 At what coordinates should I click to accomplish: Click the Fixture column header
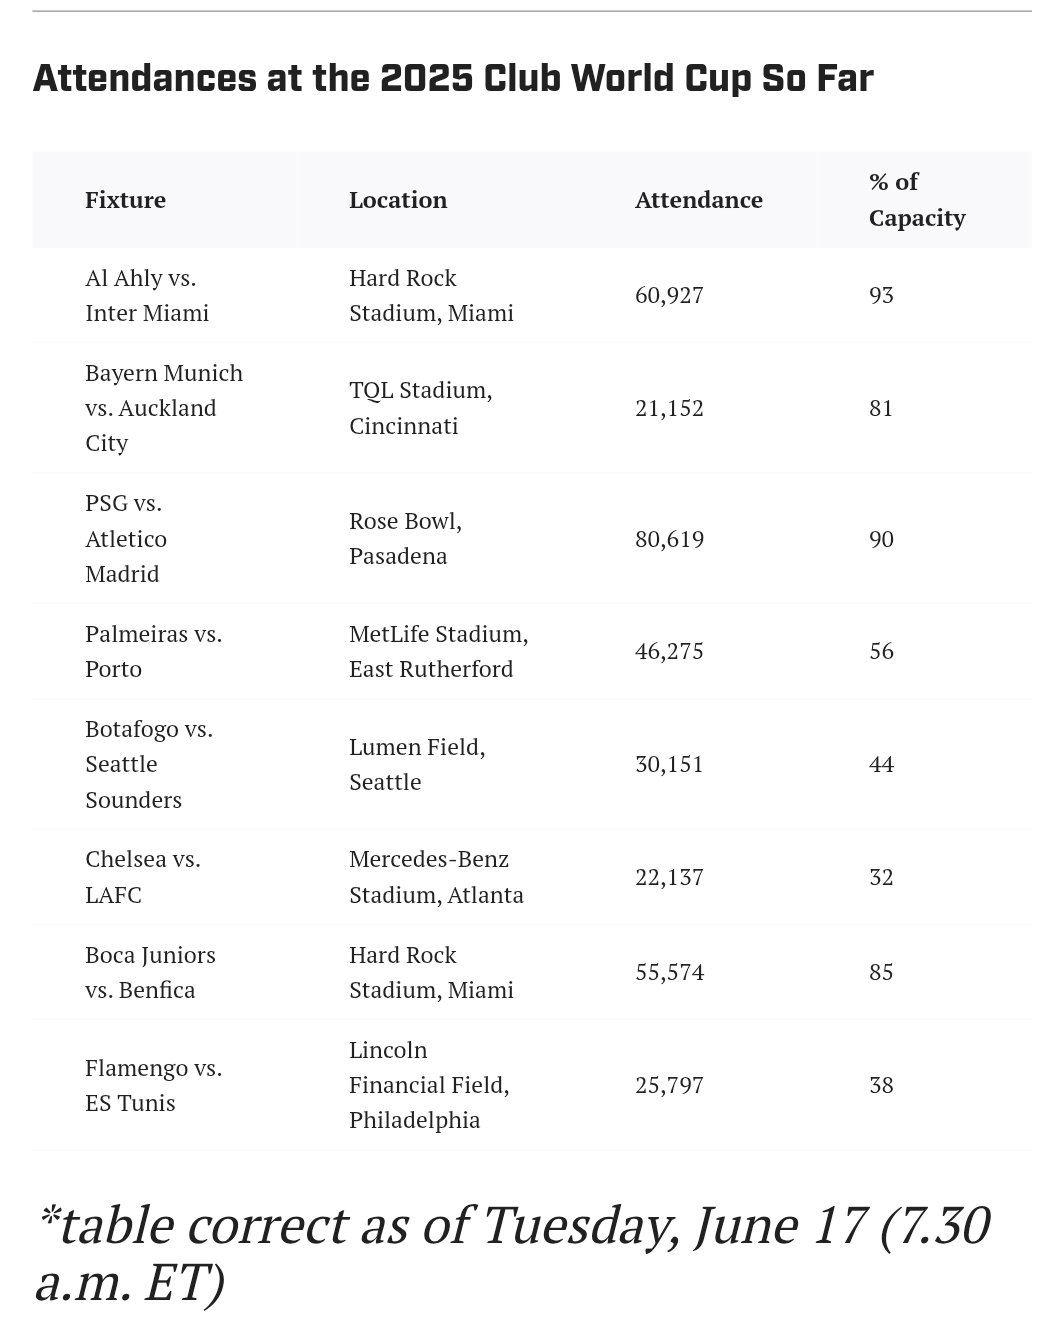tap(125, 200)
